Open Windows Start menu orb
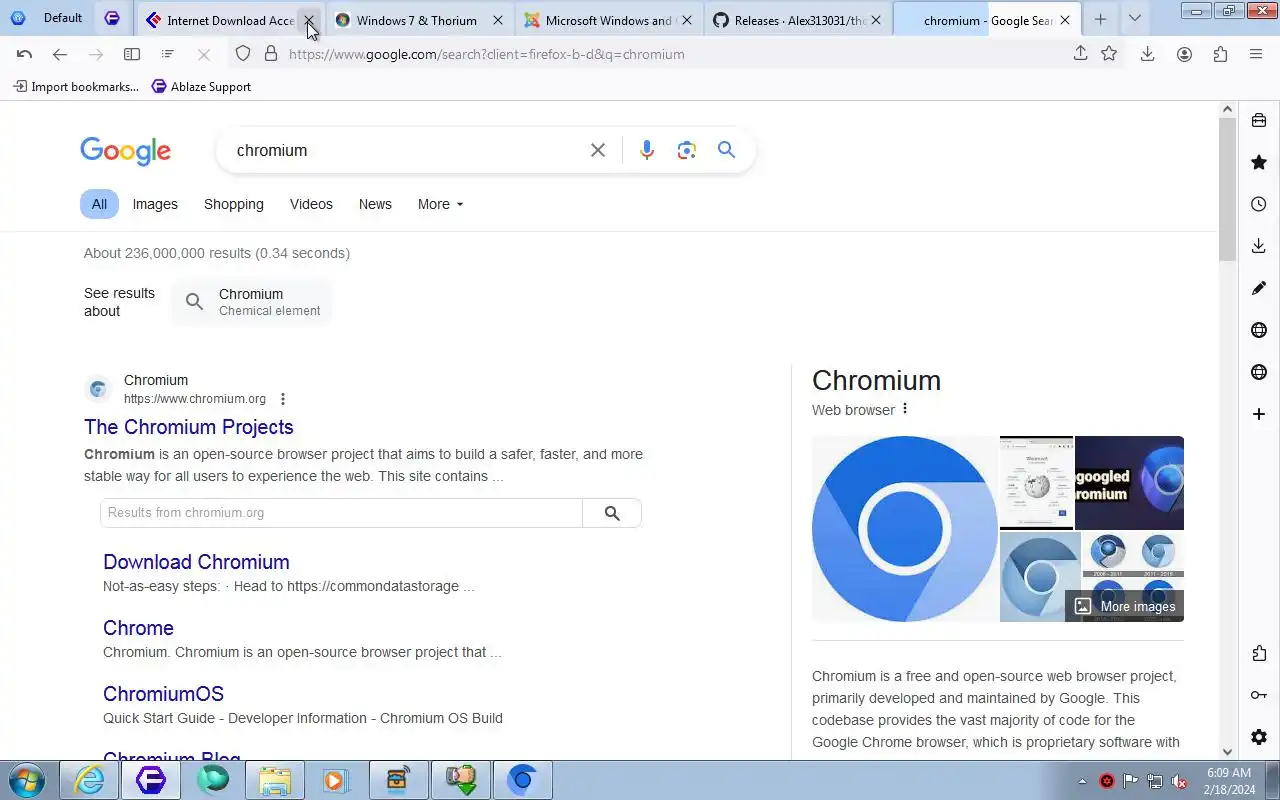Viewport: 1280px width, 800px height. 27,780
